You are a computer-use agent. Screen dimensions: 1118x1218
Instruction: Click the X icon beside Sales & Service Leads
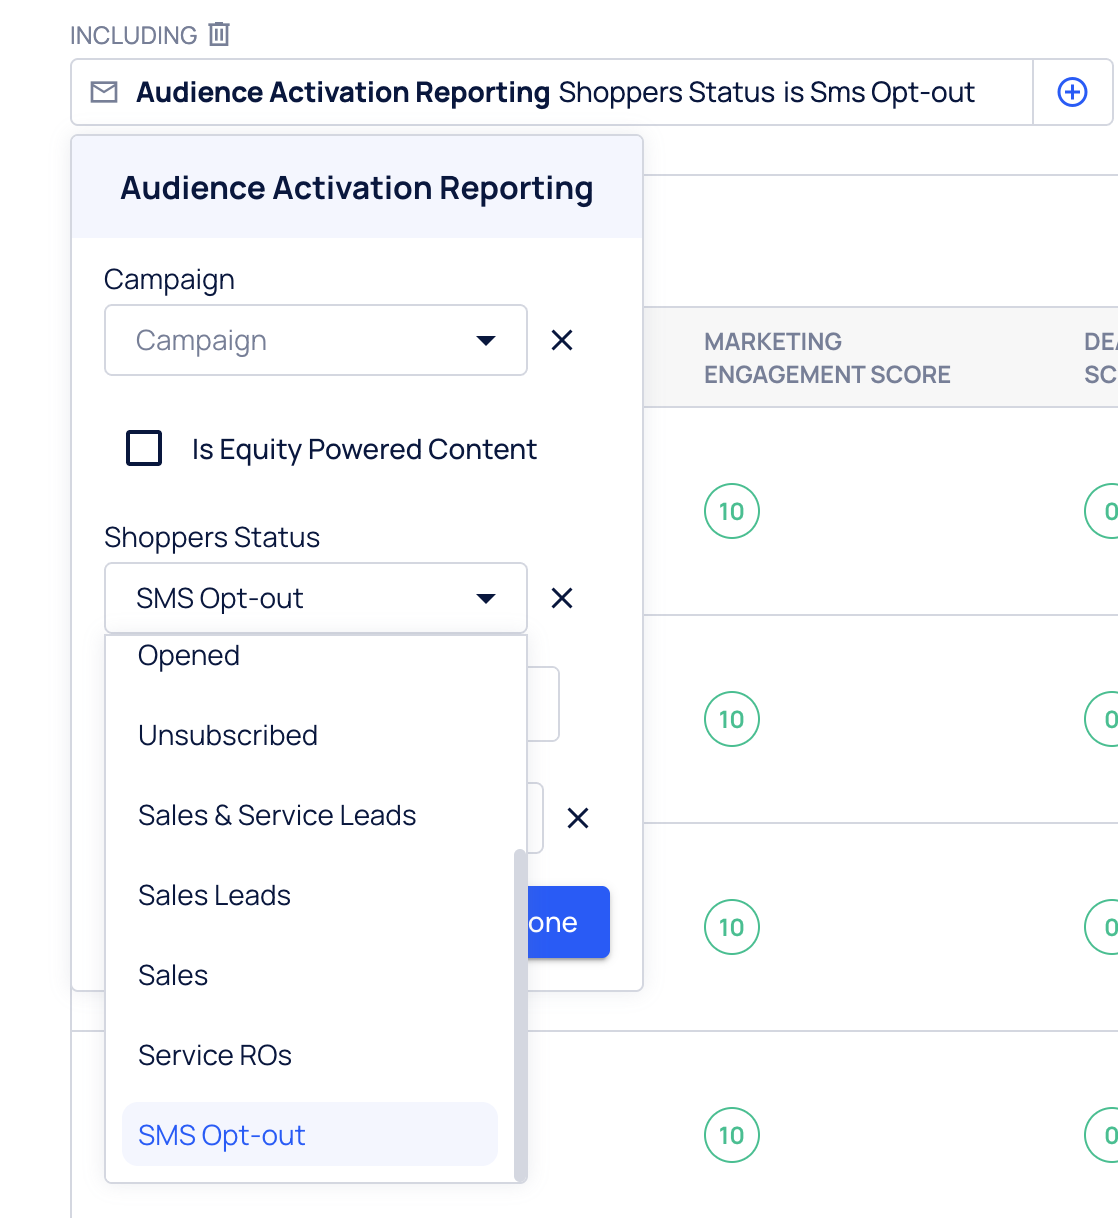point(578,818)
